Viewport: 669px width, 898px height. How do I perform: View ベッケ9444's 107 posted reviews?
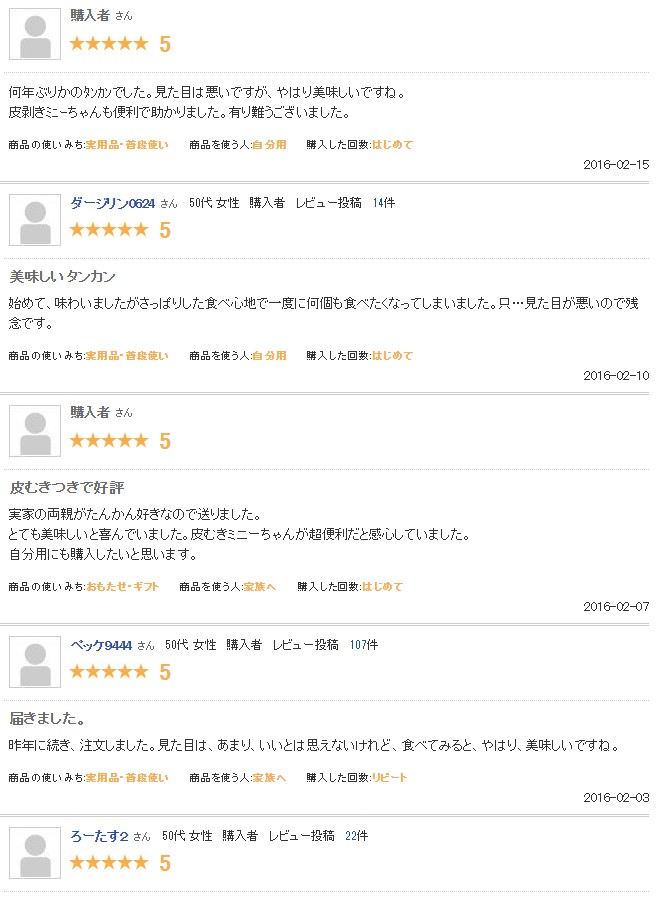364,645
